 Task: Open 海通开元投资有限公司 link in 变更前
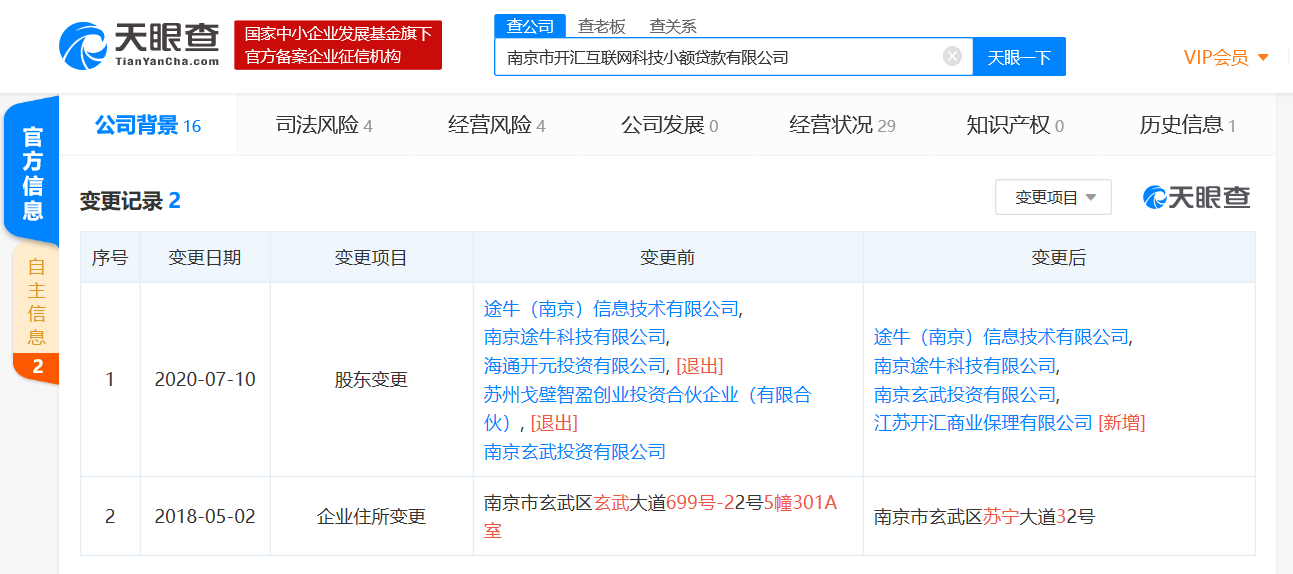click(x=575, y=366)
